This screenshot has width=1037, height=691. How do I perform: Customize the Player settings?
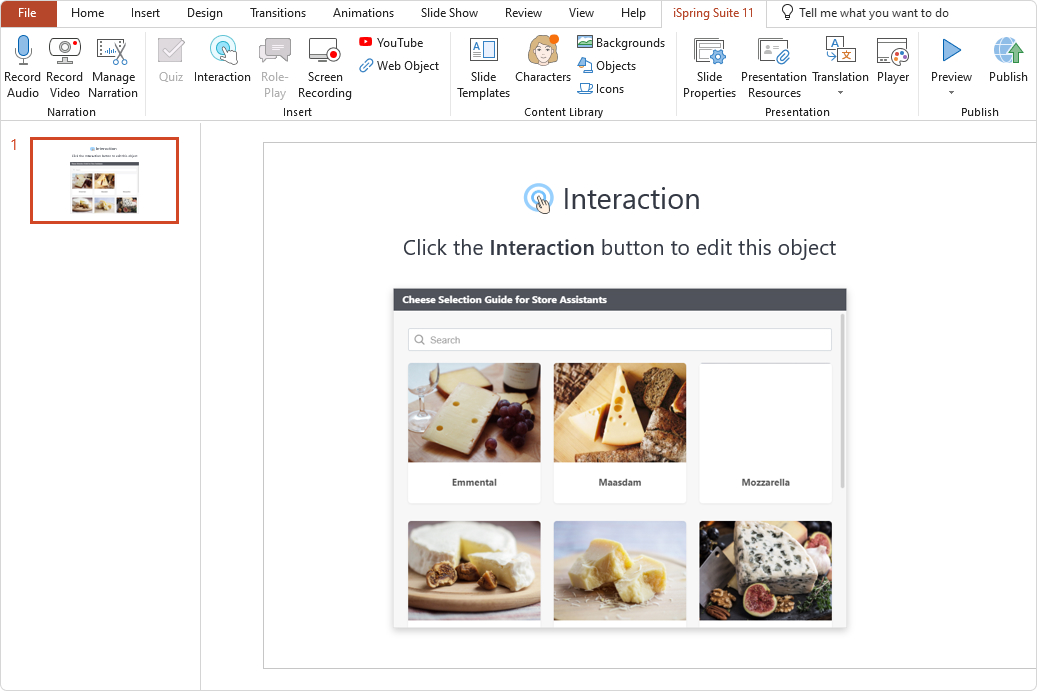893,65
